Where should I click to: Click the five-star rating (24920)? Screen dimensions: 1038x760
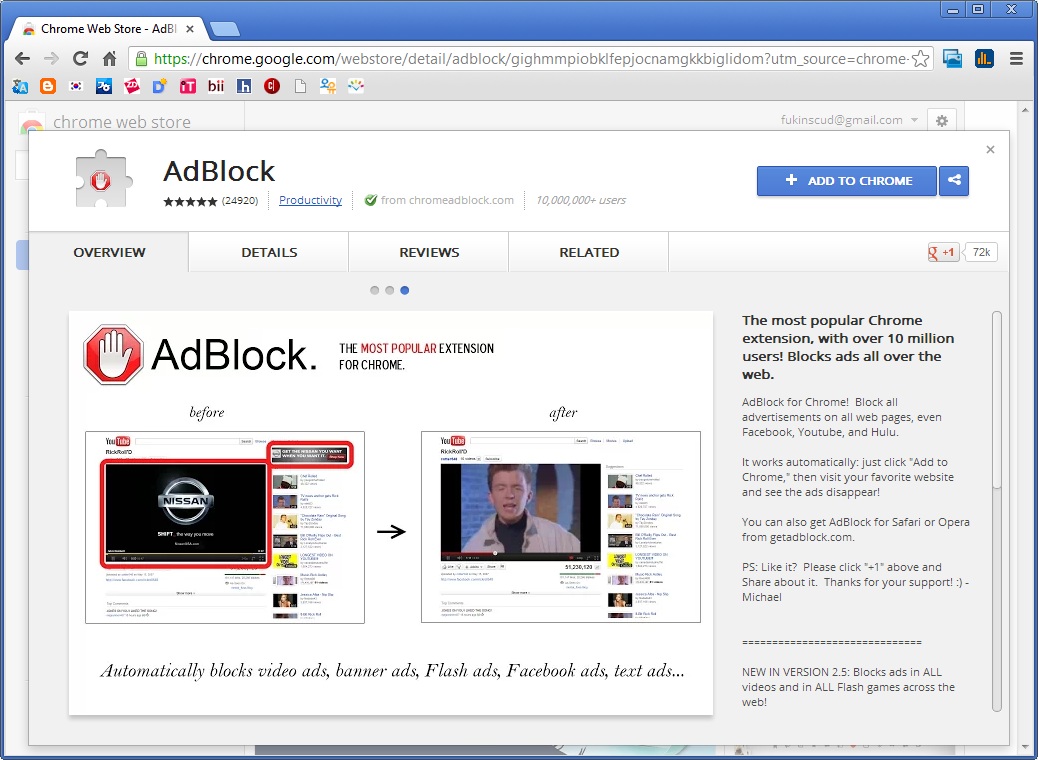click(x=211, y=201)
